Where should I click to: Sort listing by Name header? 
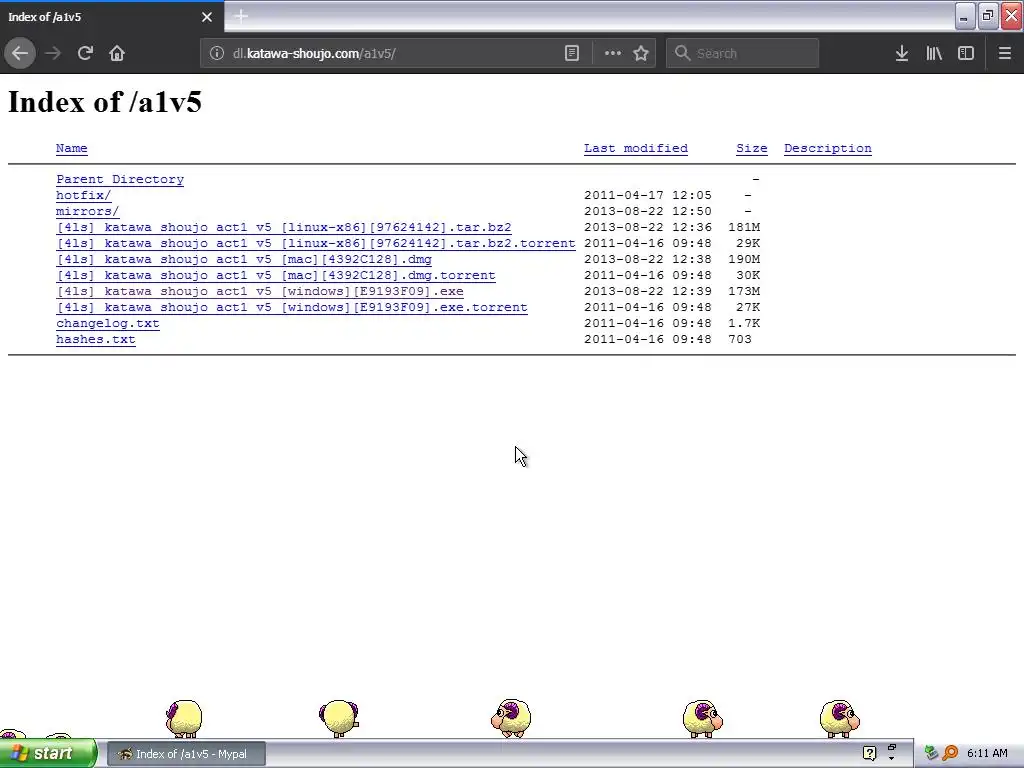(71, 148)
